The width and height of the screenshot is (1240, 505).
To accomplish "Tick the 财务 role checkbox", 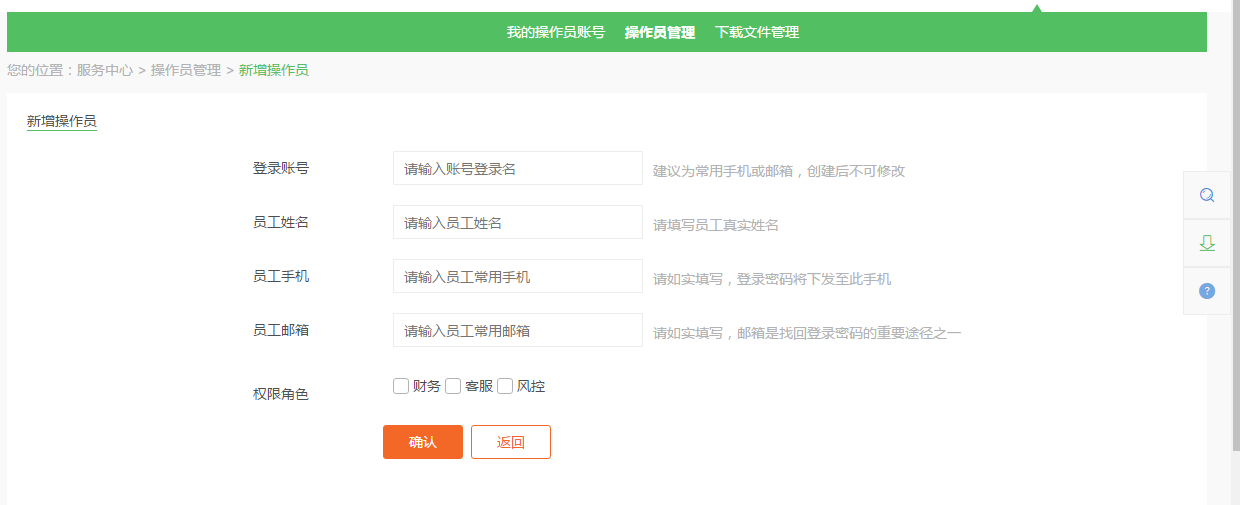I will coord(401,386).
